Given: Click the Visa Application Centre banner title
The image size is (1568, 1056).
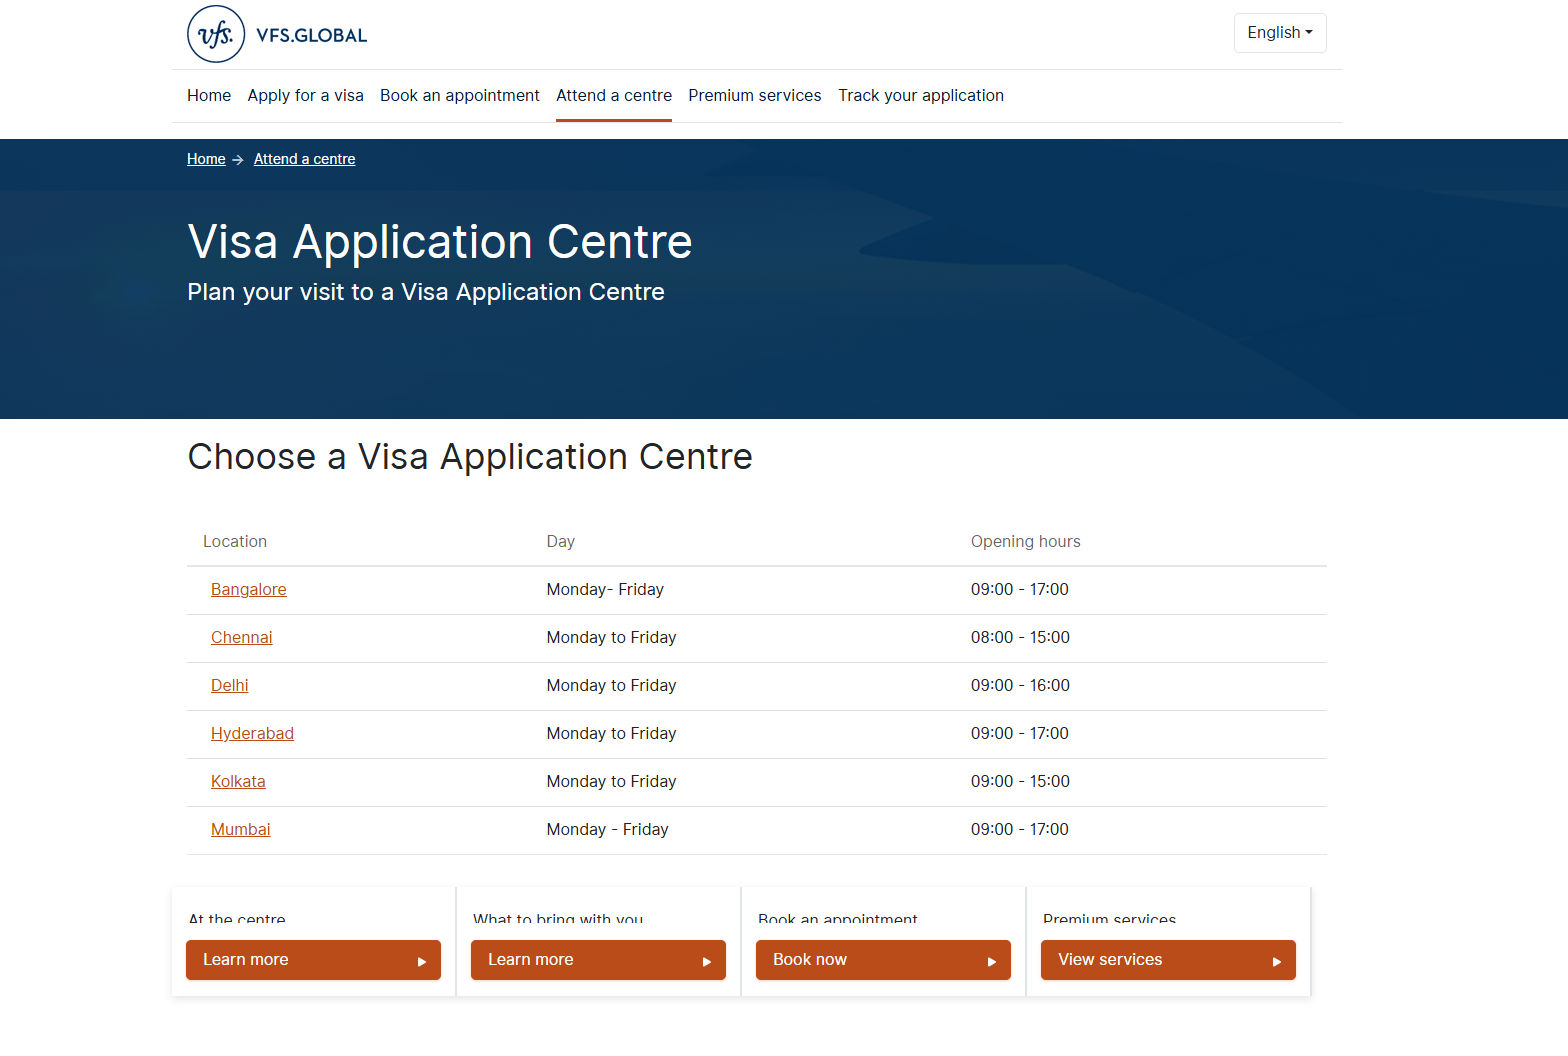Looking at the screenshot, I should pos(440,242).
